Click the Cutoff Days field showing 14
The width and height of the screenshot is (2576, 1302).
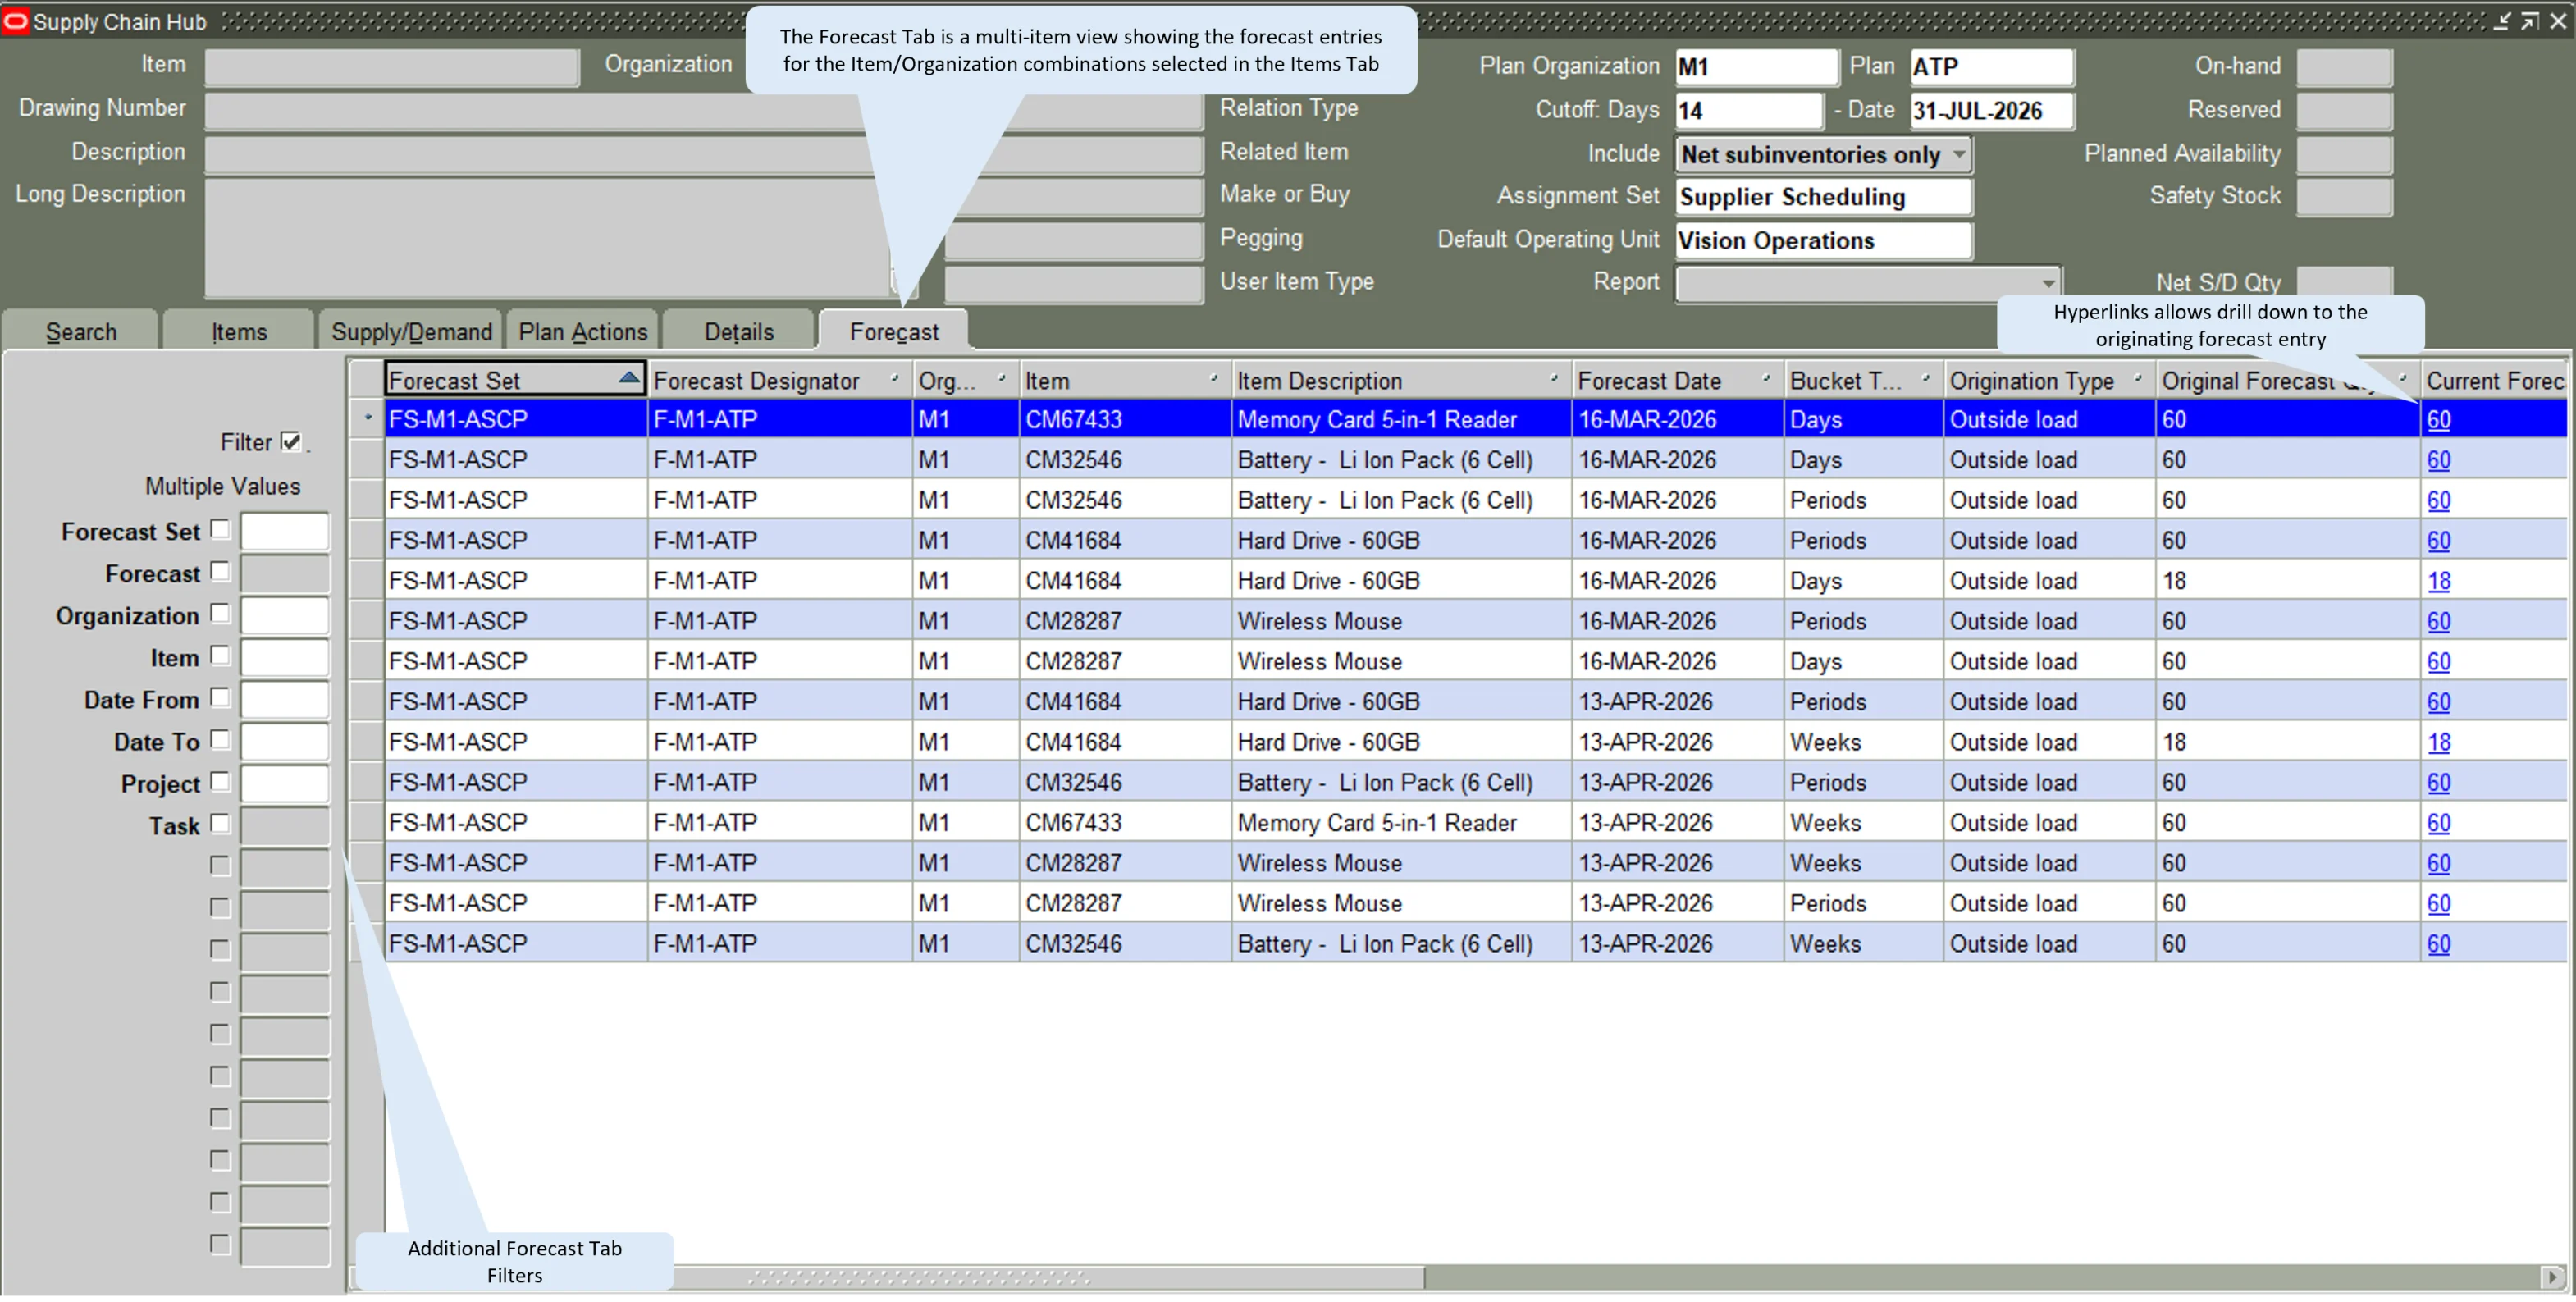pos(1749,111)
